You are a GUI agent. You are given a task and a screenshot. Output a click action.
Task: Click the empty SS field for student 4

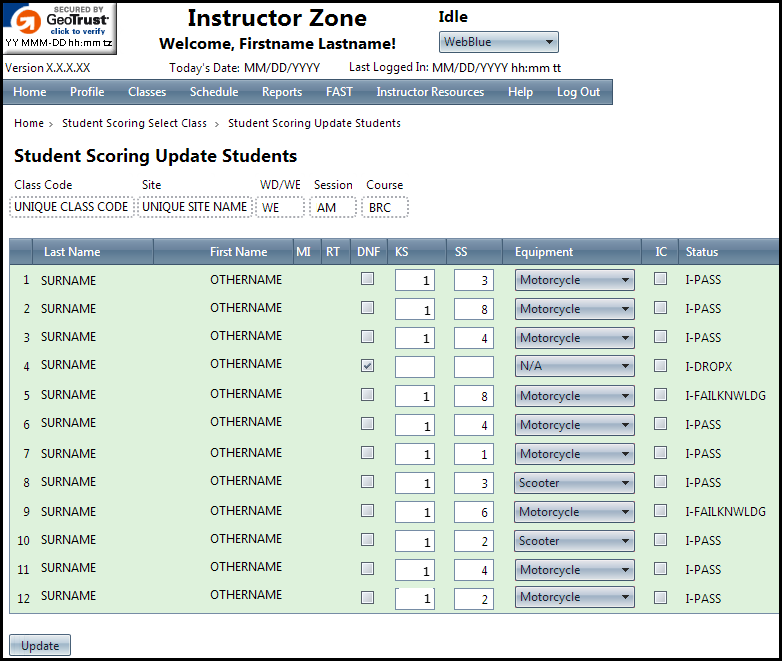coord(474,367)
